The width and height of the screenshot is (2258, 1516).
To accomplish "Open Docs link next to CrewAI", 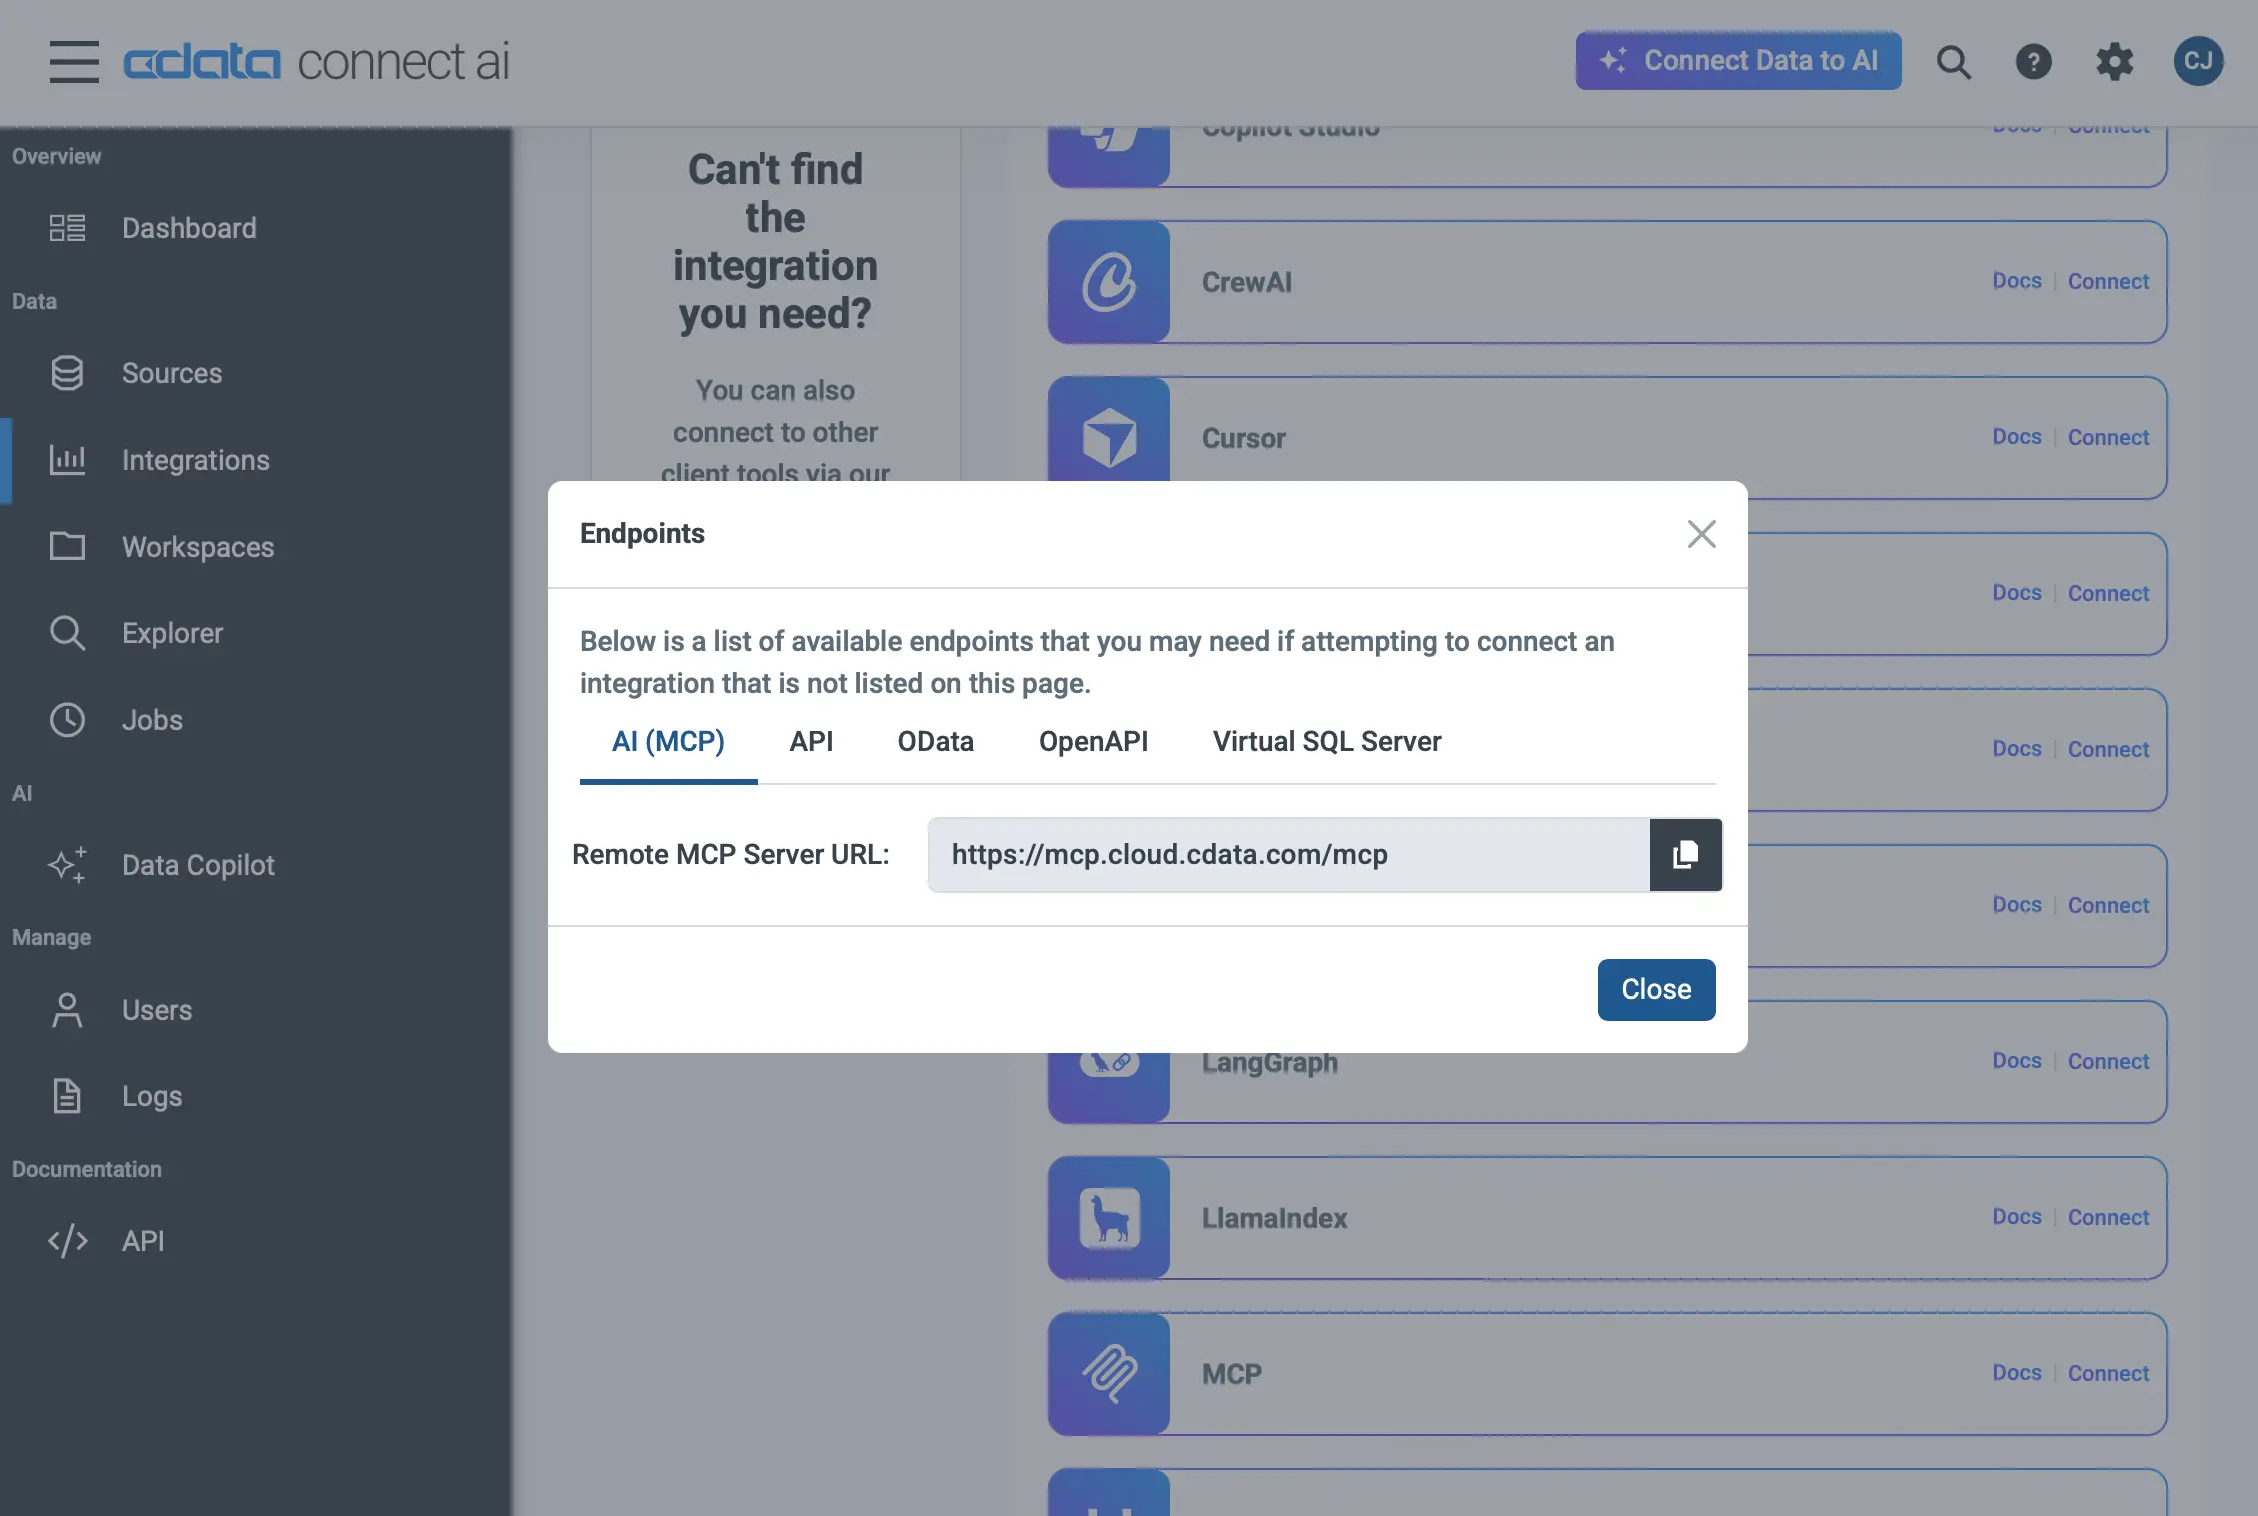I will click(2016, 281).
